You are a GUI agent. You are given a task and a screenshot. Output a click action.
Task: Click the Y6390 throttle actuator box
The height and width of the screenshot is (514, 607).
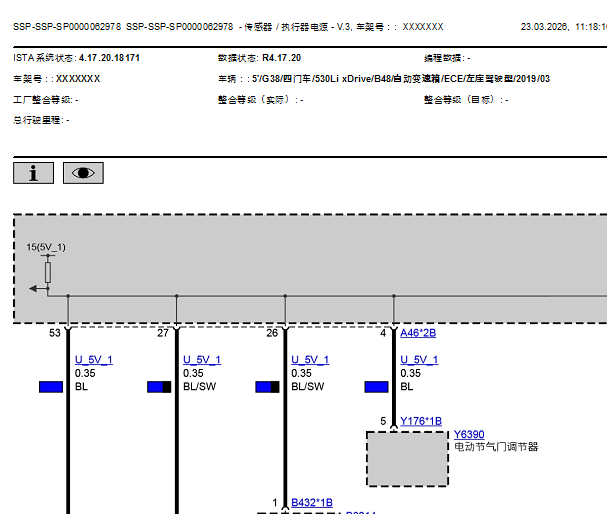pyautogui.click(x=407, y=459)
